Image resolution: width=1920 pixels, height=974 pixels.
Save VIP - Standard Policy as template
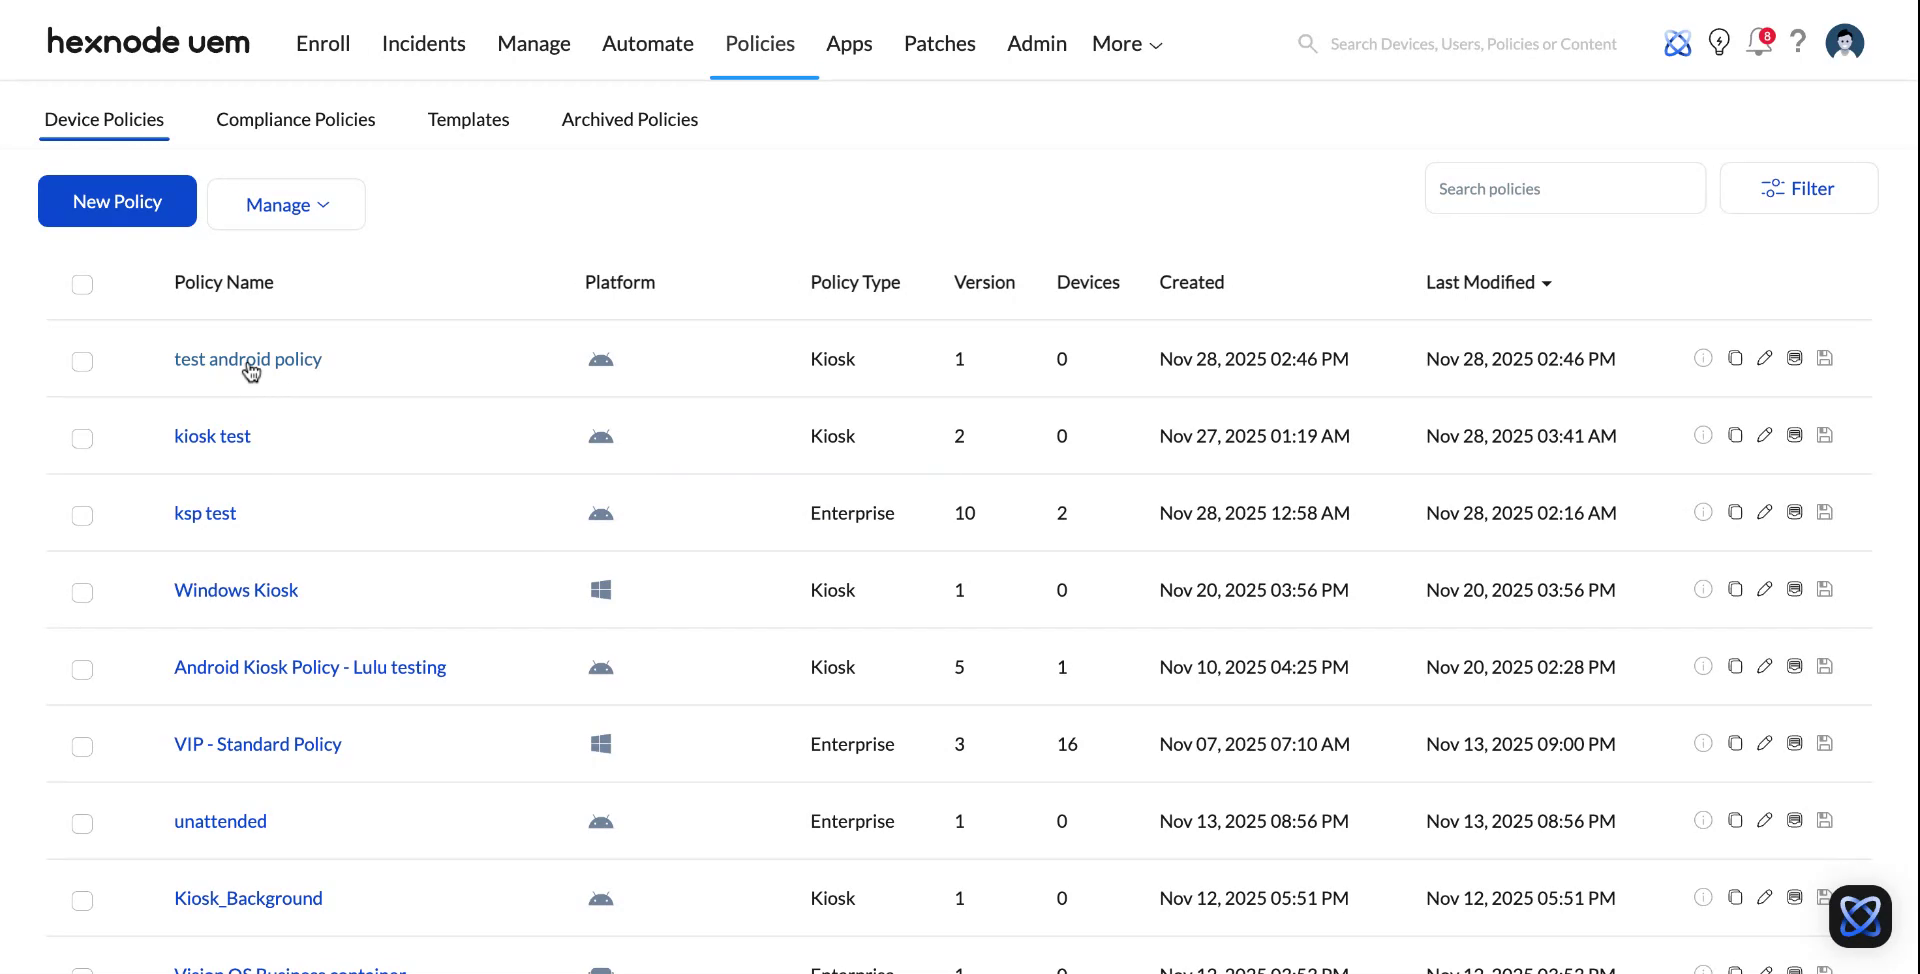pyautogui.click(x=1825, y=743)
